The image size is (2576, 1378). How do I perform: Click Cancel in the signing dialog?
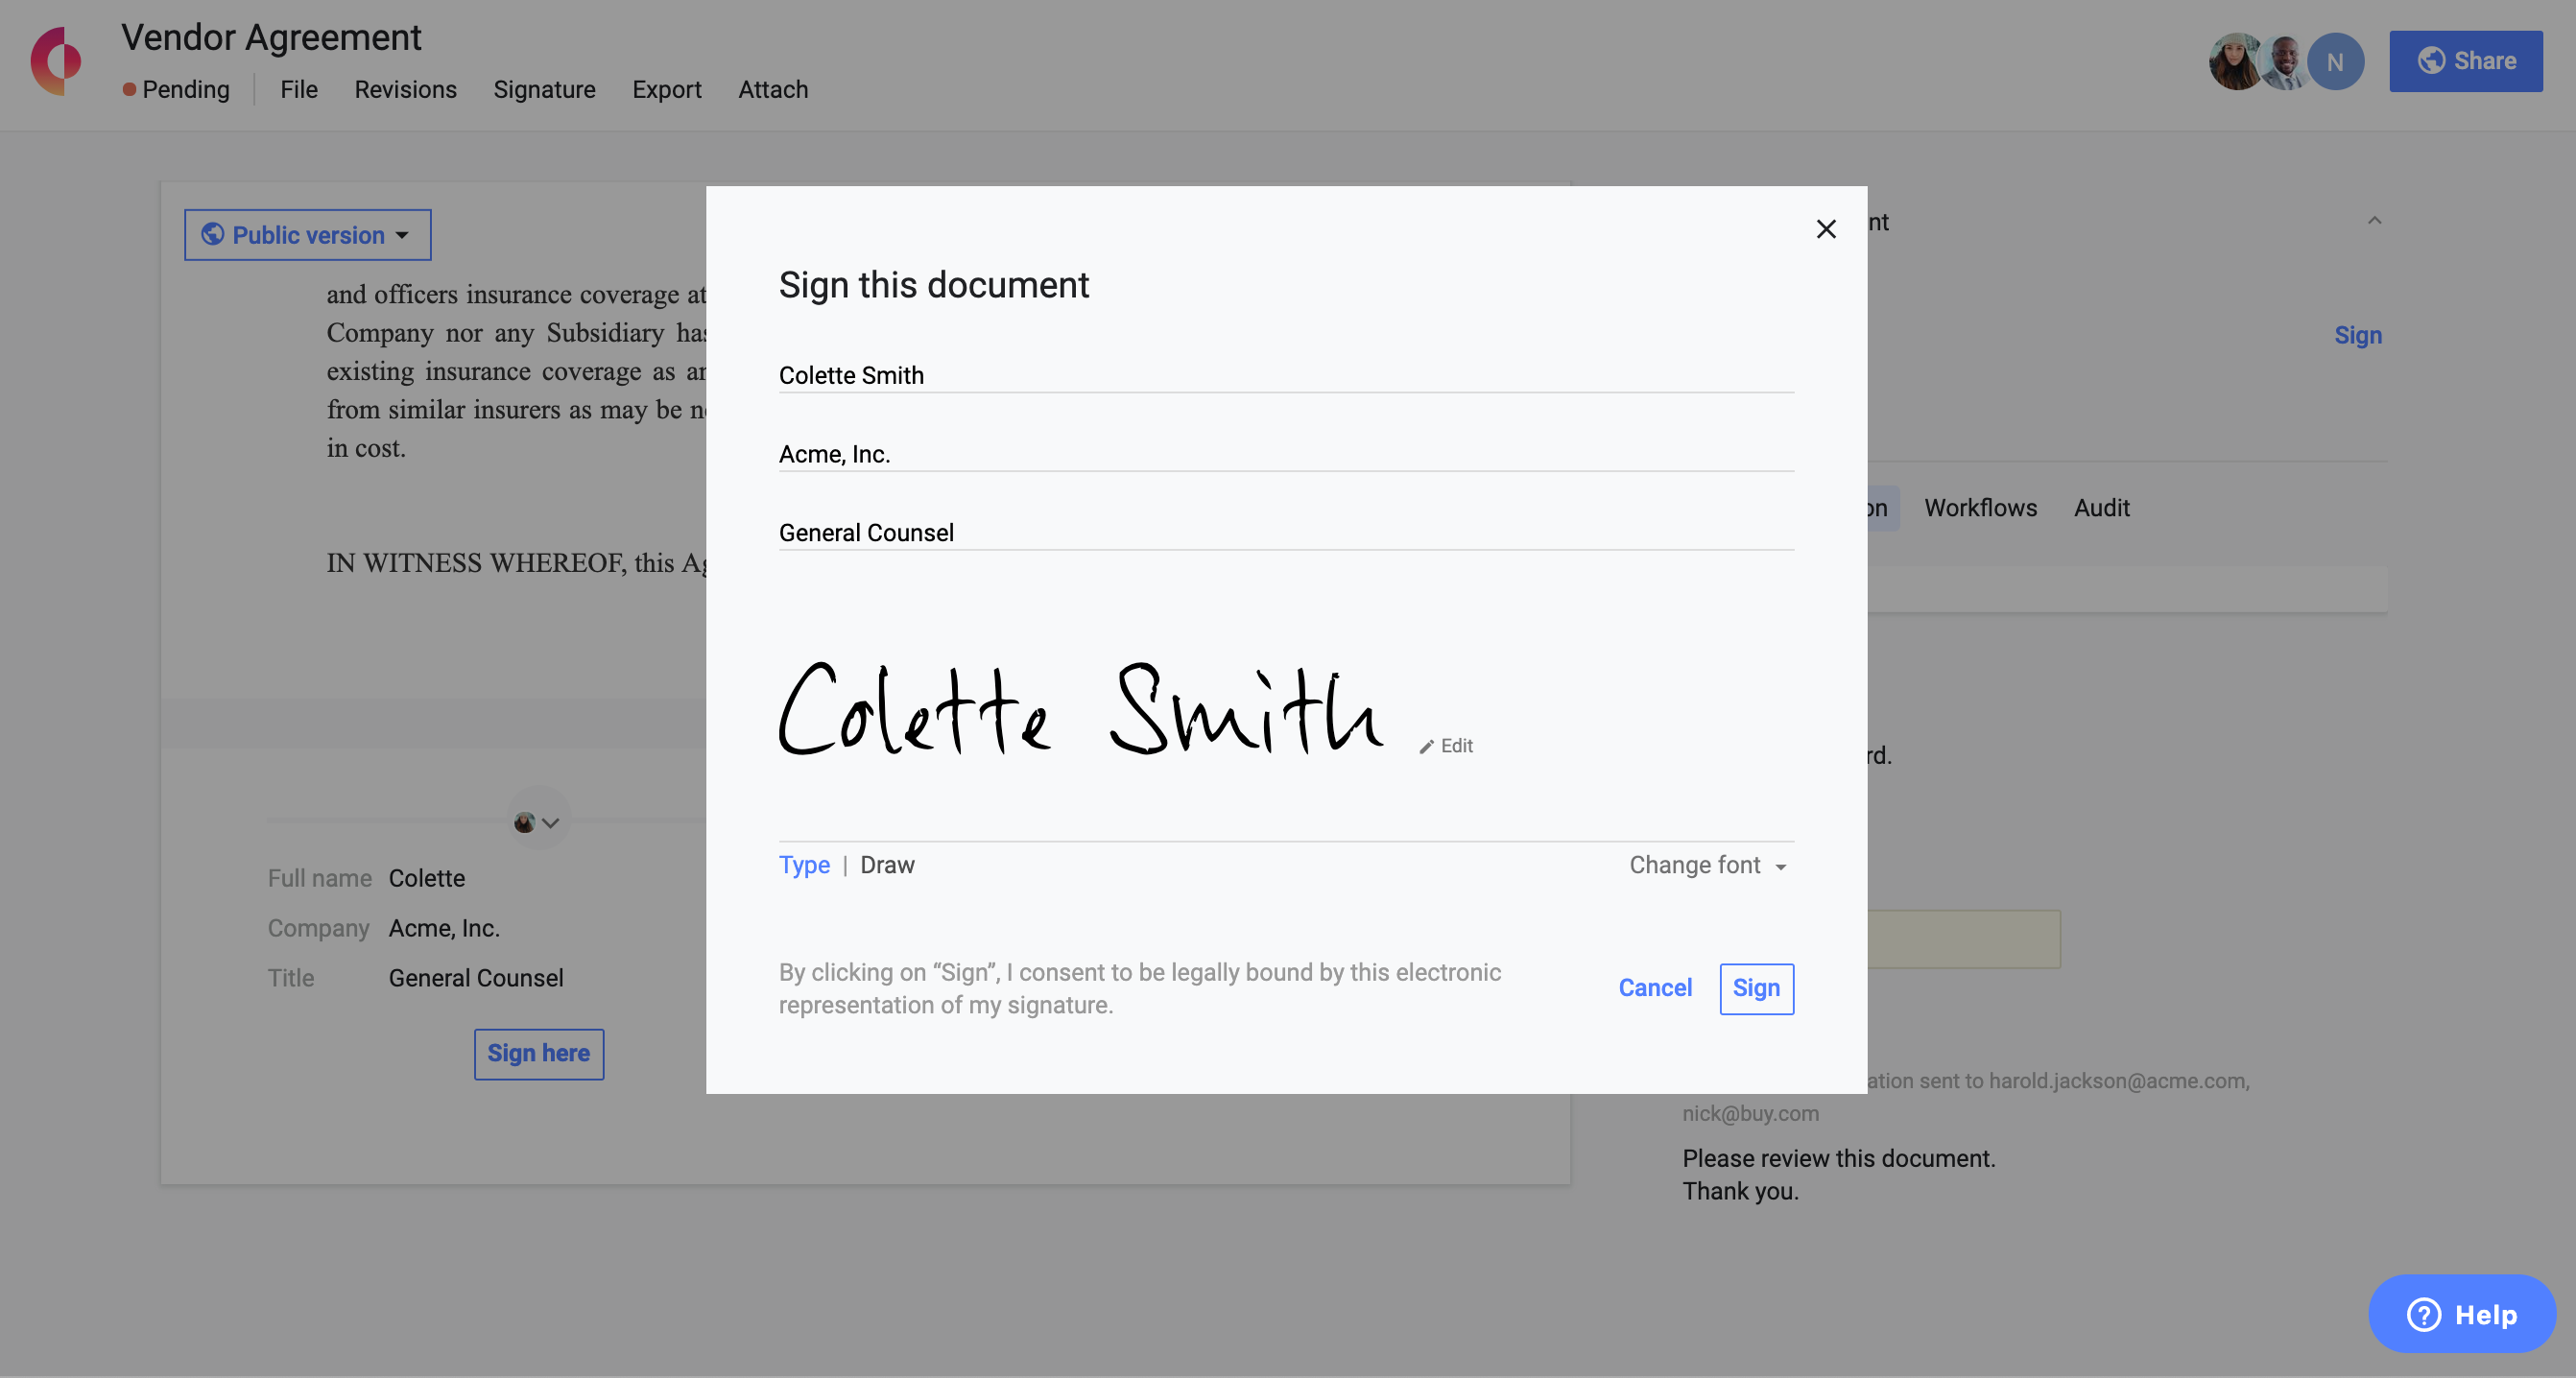tap(1655, 988)
